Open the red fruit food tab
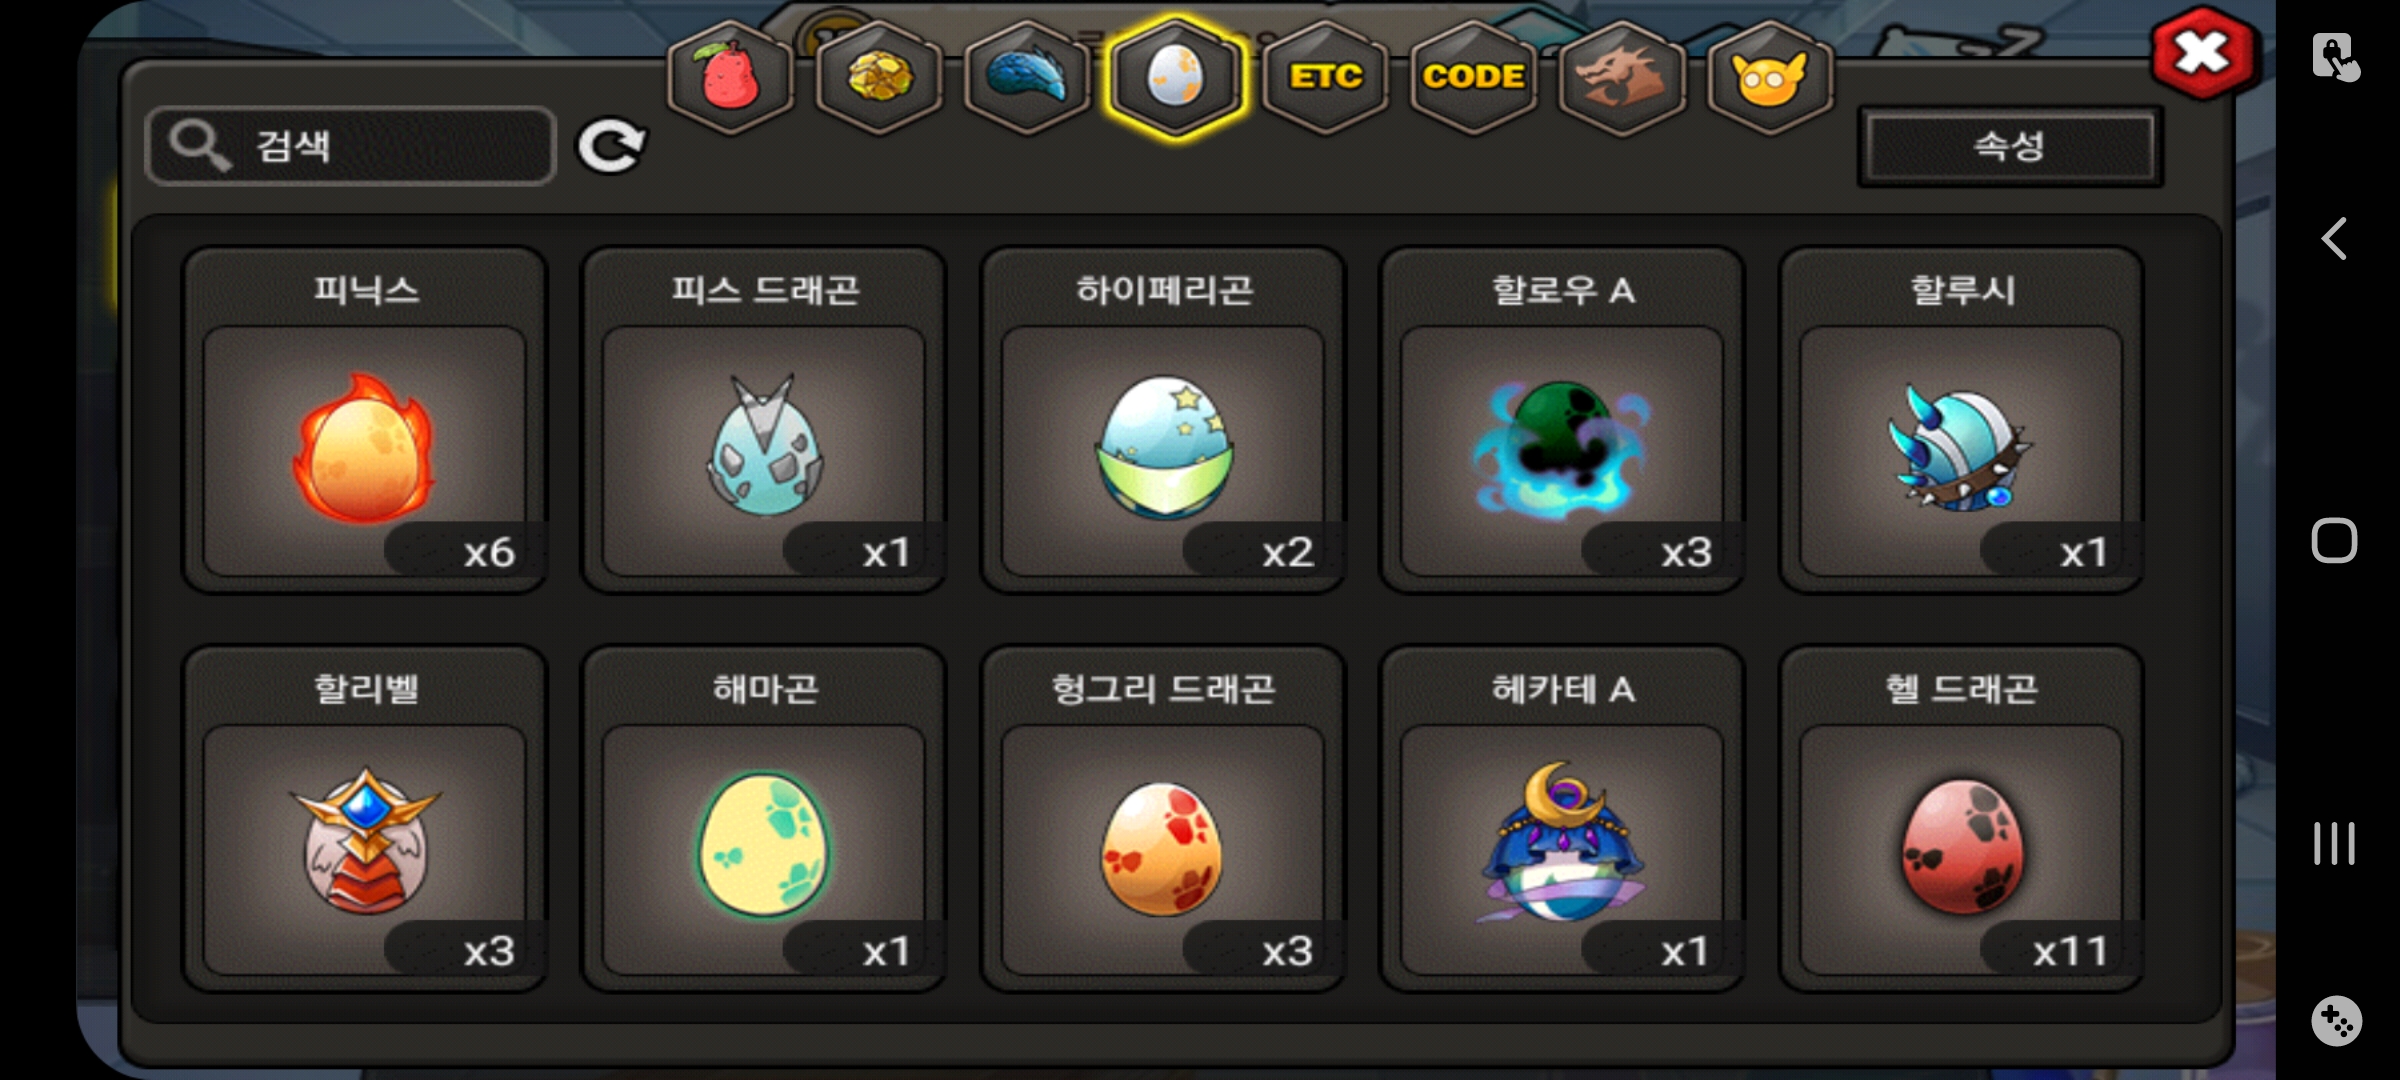 (731, 76)
